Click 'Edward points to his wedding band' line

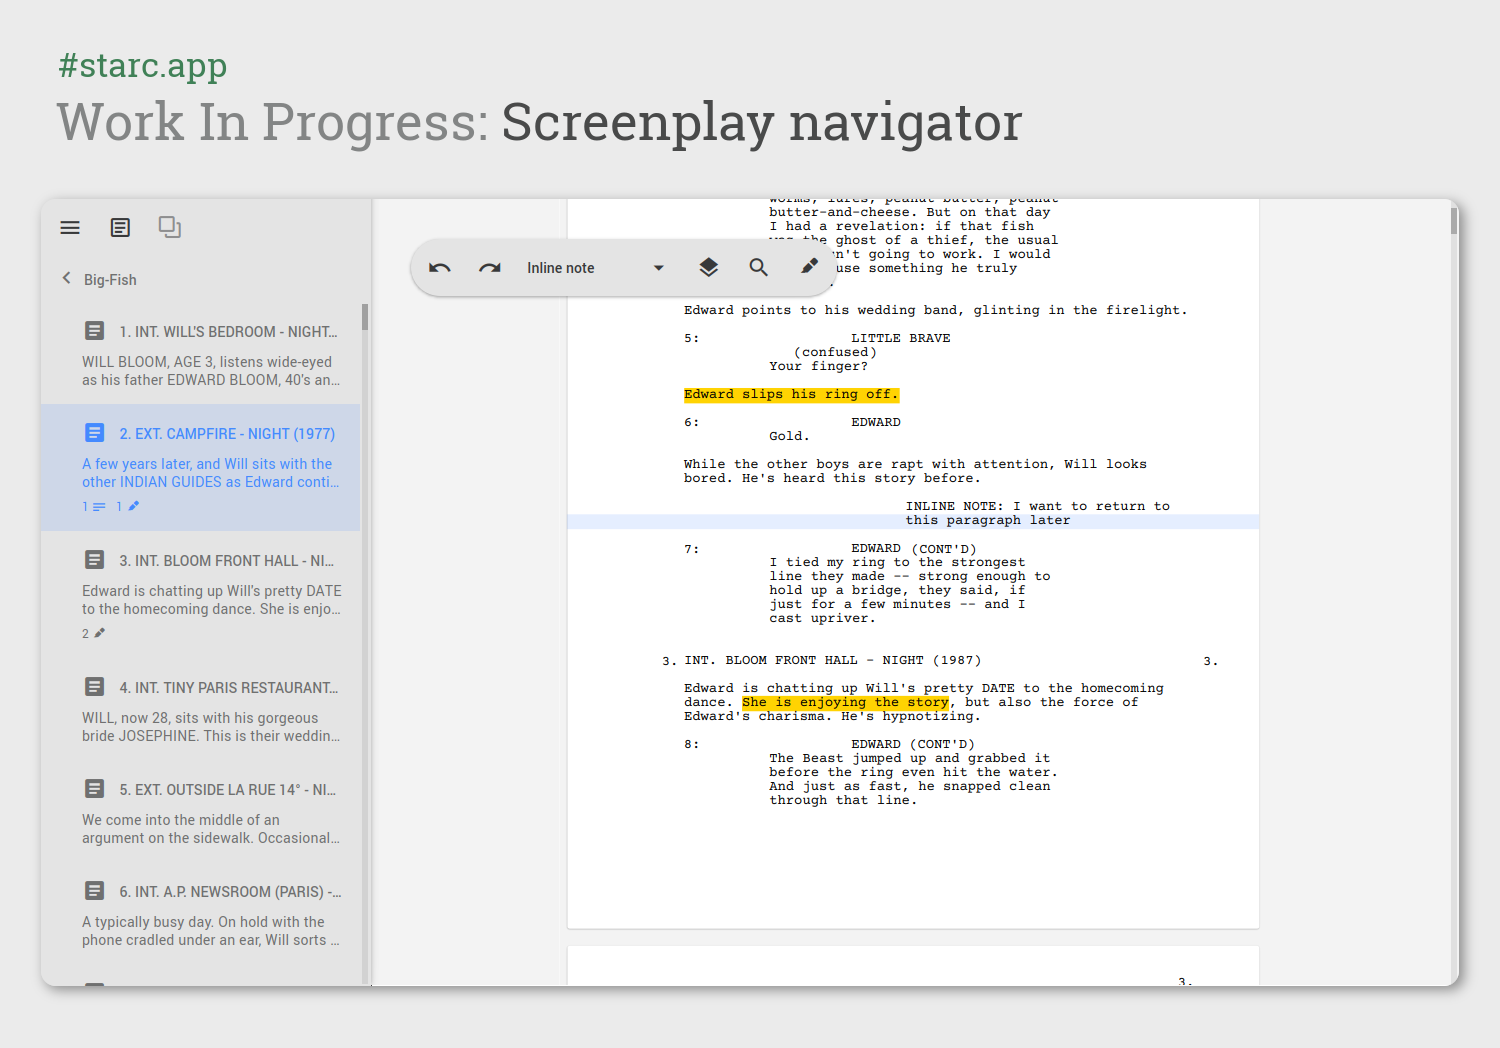click(936, 310)
